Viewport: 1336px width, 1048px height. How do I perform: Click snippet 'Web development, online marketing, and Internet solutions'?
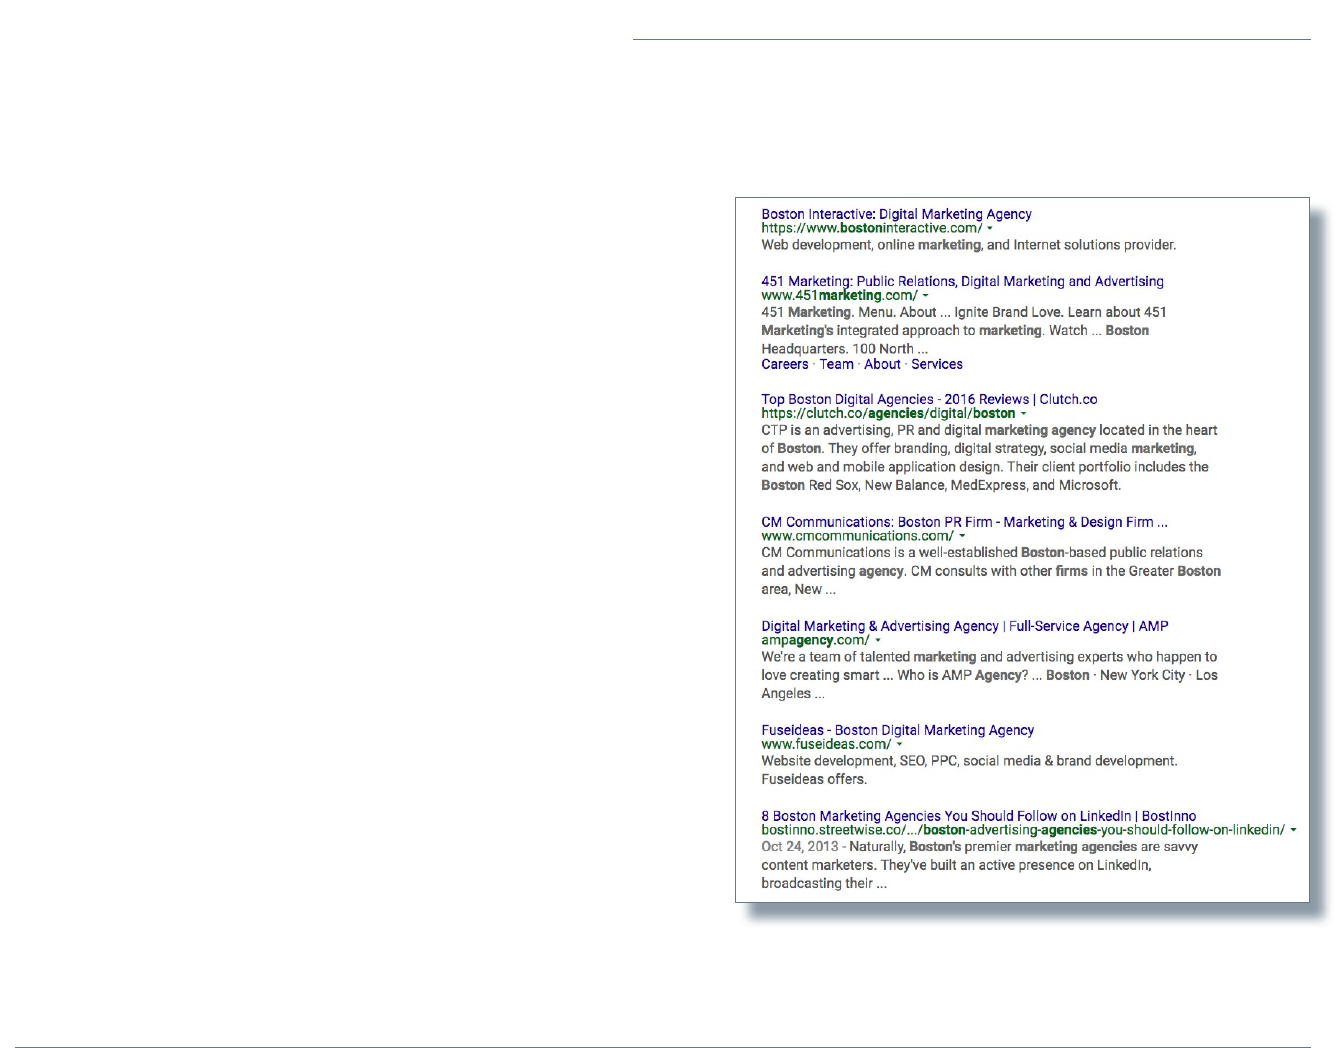[x=968, y=245]
